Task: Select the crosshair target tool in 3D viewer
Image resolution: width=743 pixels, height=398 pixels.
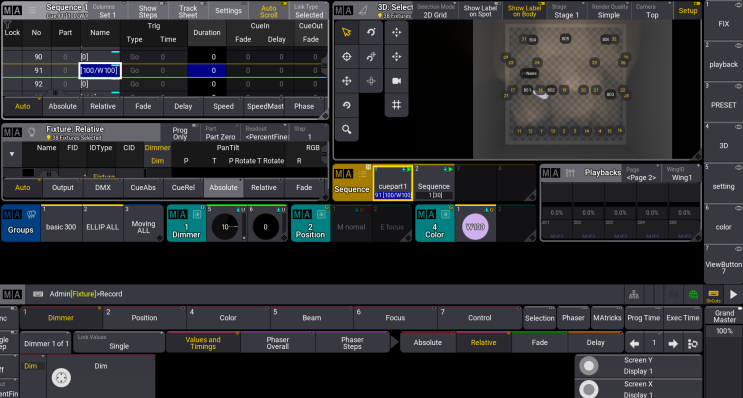Action: click(347, 57)
